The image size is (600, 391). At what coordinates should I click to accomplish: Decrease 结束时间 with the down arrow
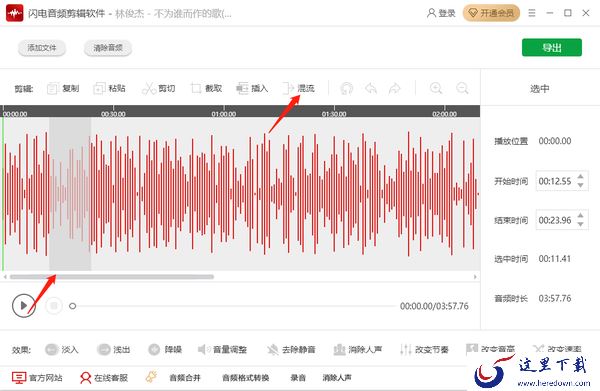click(x=580, y=225)
